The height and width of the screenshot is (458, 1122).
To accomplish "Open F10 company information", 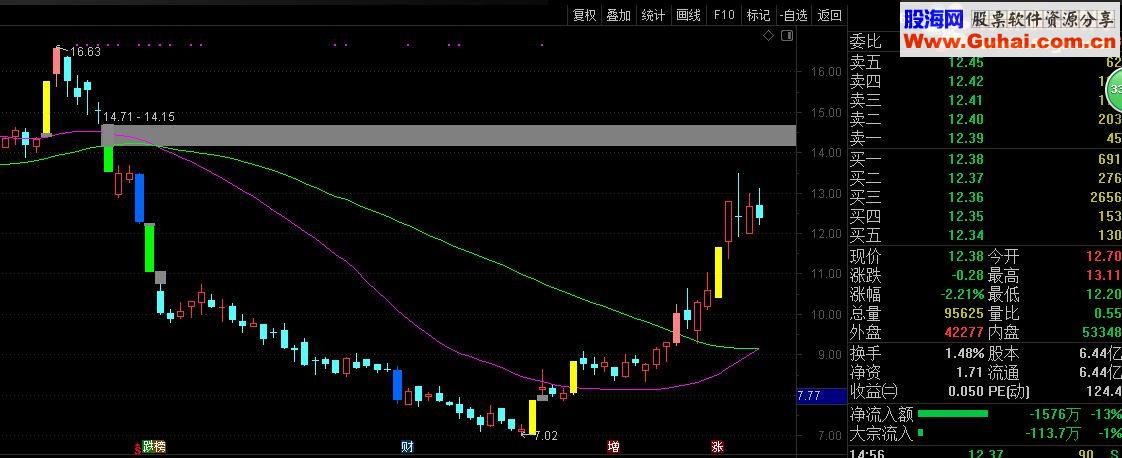I will (724, 15).
